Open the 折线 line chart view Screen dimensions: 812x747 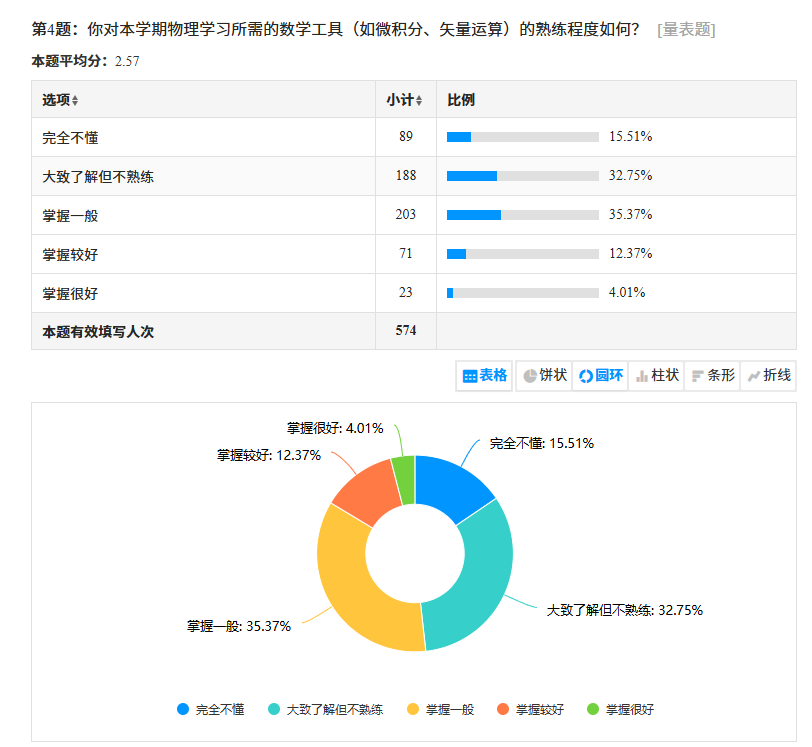click(x=769, y=376)
